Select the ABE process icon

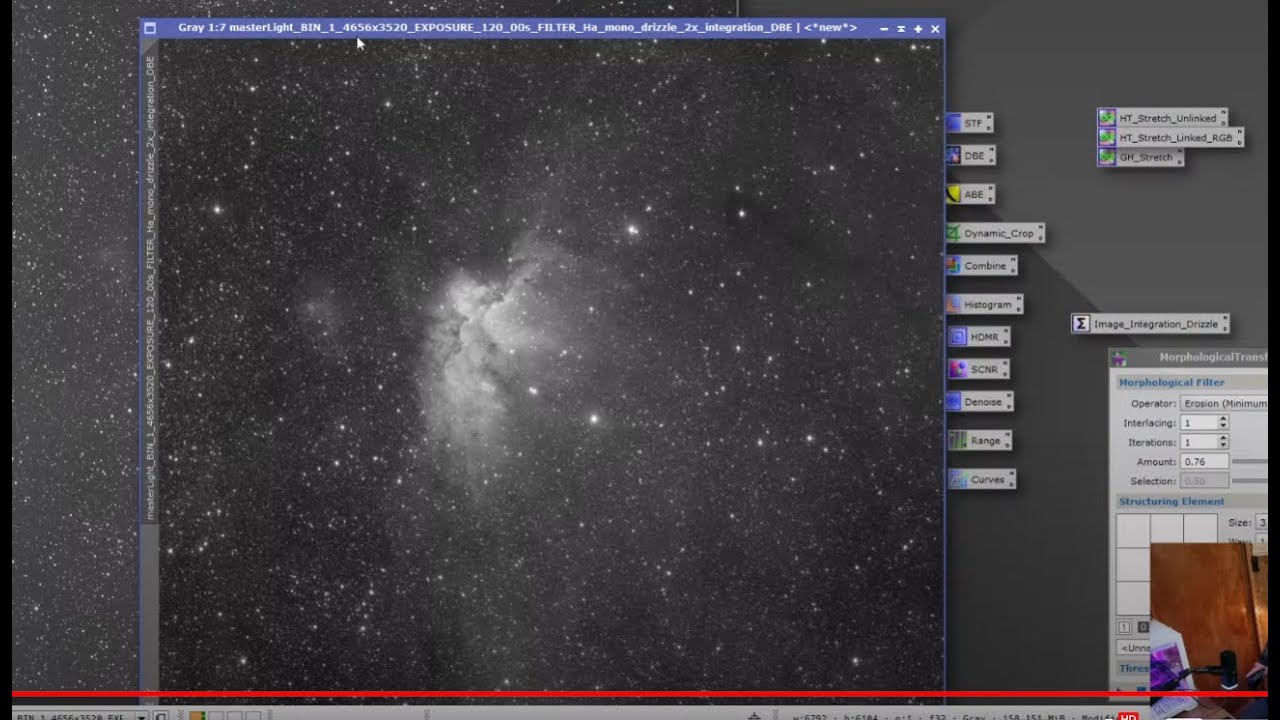pos(970,194)
